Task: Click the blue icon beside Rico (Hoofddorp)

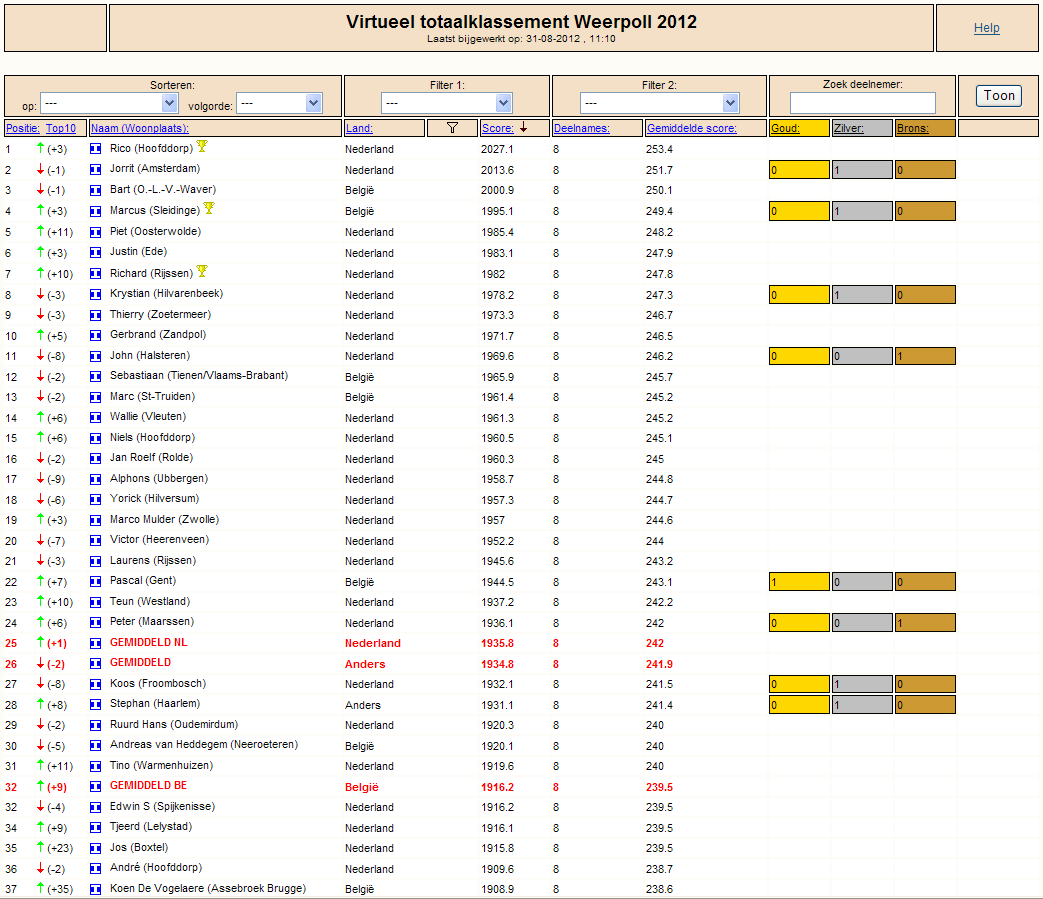Action: click(96, 149)
